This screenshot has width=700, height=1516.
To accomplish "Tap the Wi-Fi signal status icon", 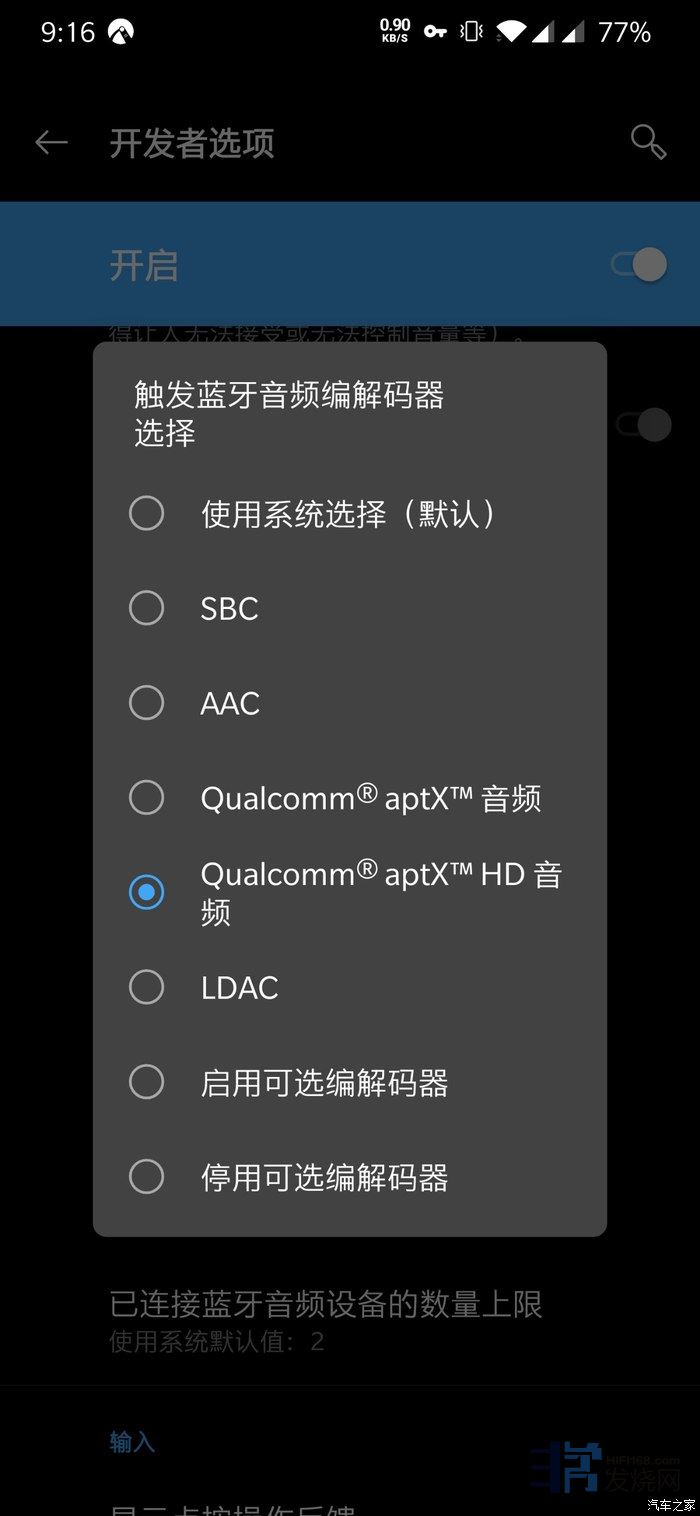I will click(x=509, y=32).
